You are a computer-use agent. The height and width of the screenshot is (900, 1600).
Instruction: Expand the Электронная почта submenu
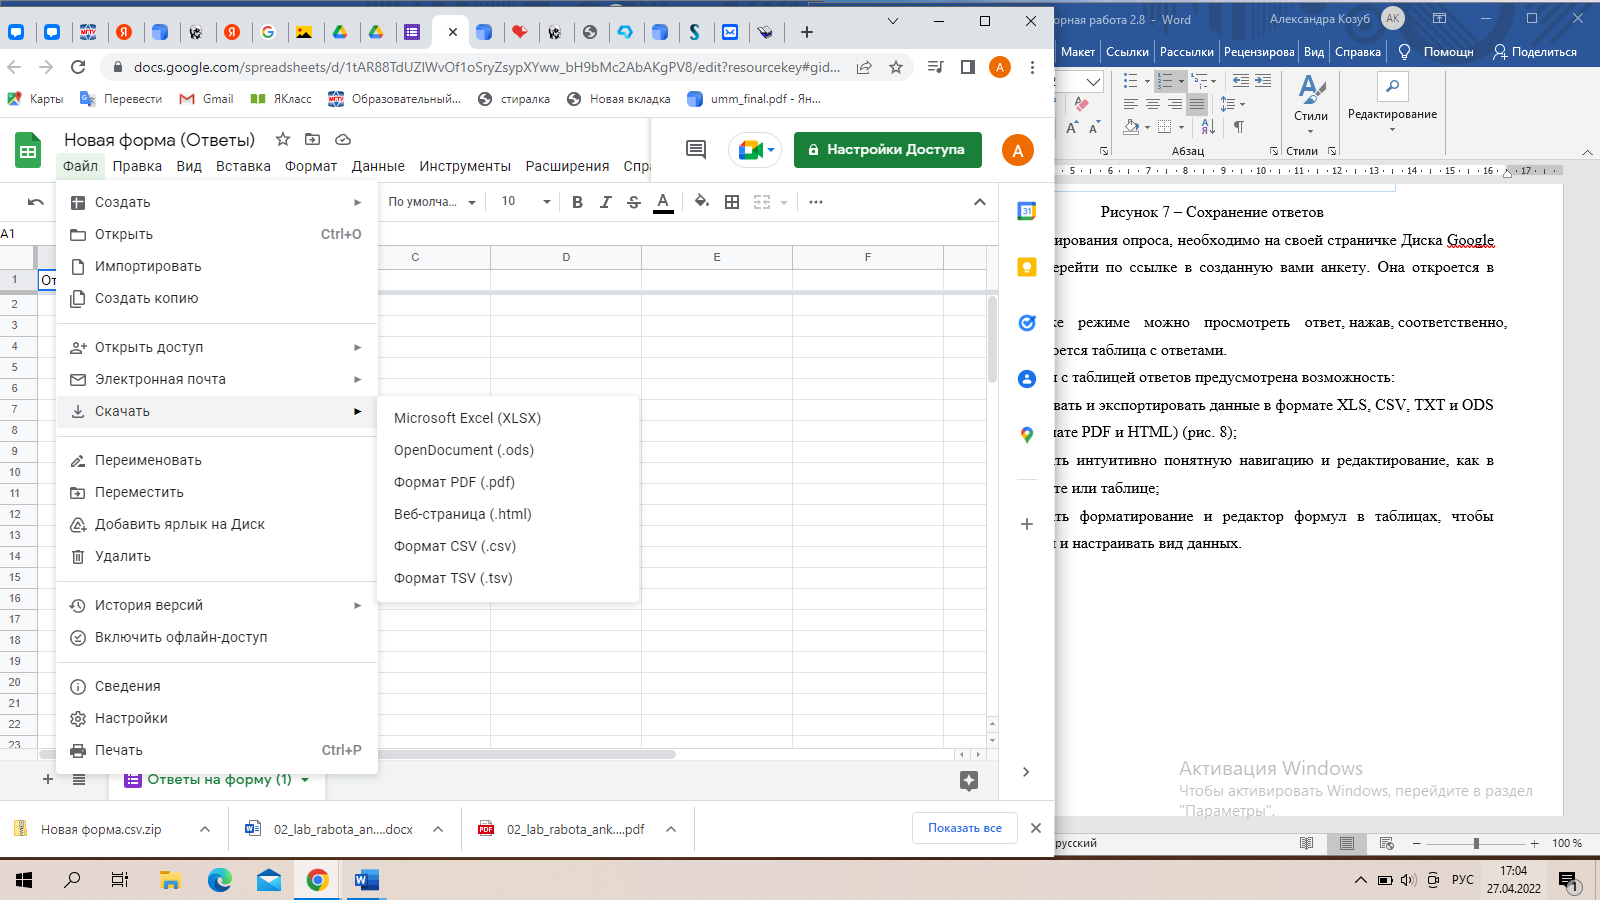[x=217, y=379]
